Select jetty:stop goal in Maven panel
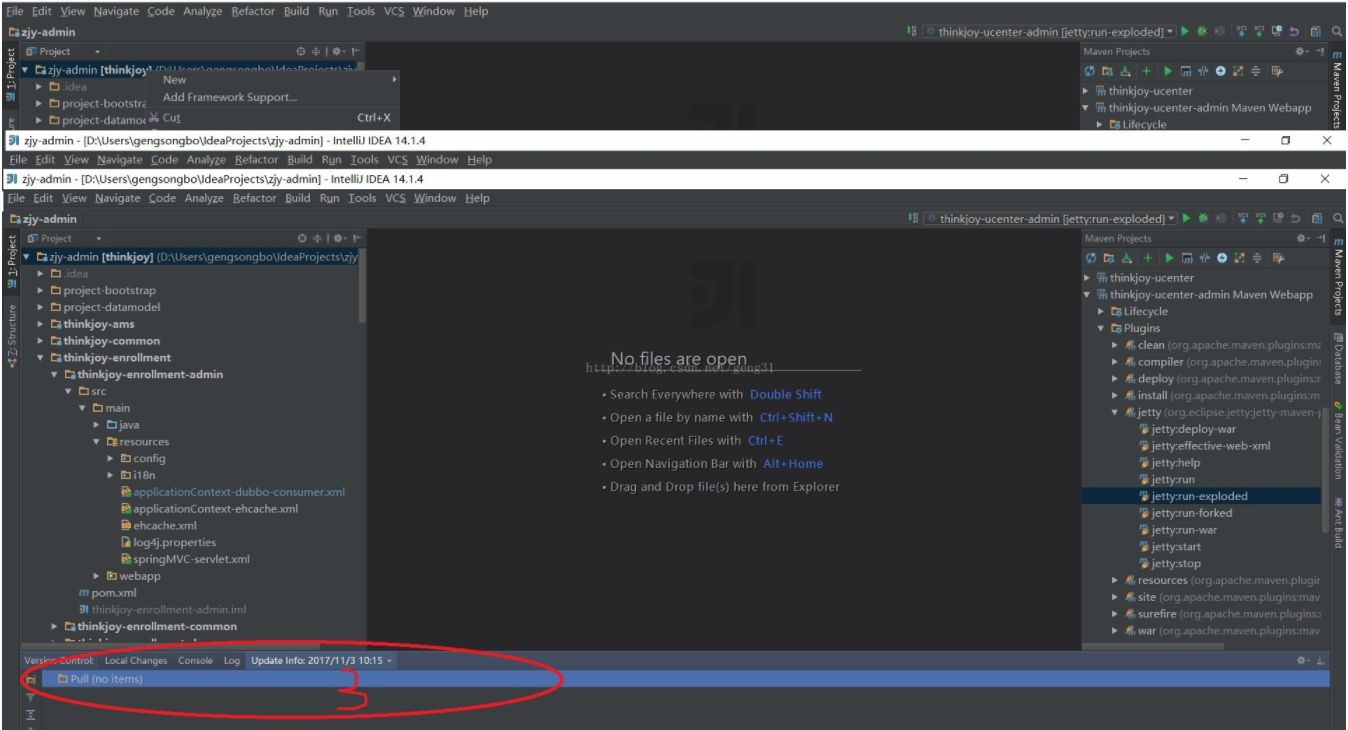 pyautogui.click(x=1176, y=563)
